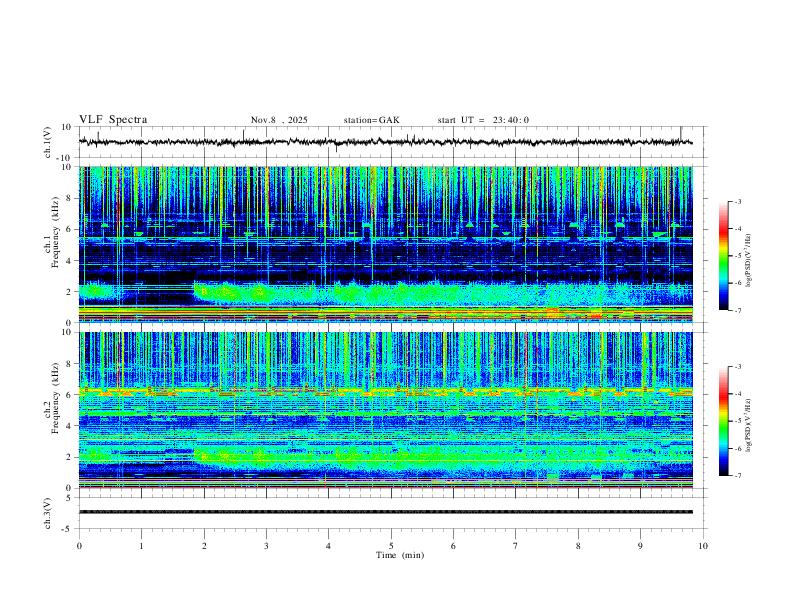Click the "station=GAK" label

371,120
